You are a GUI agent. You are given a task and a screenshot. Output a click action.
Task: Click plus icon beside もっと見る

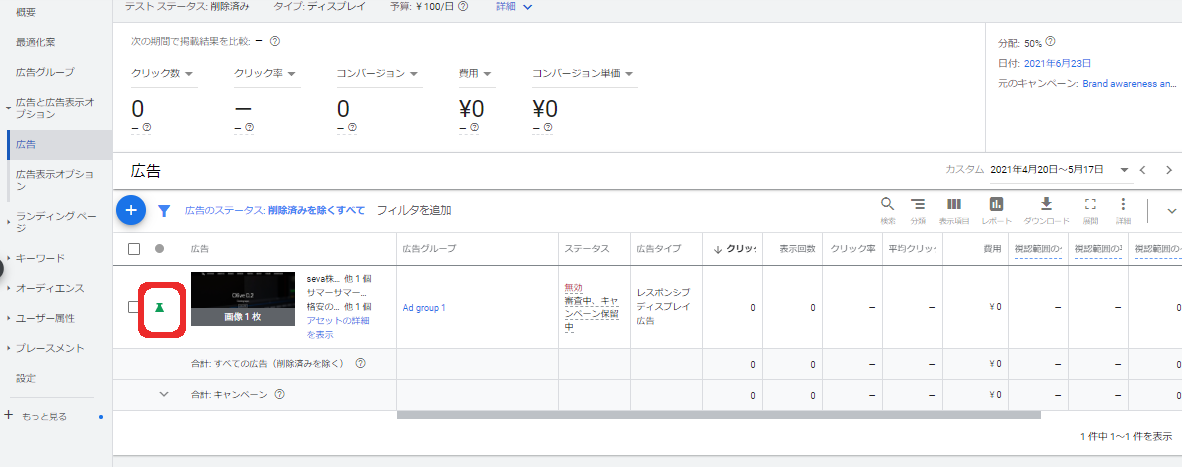click(x=9, y=415)
